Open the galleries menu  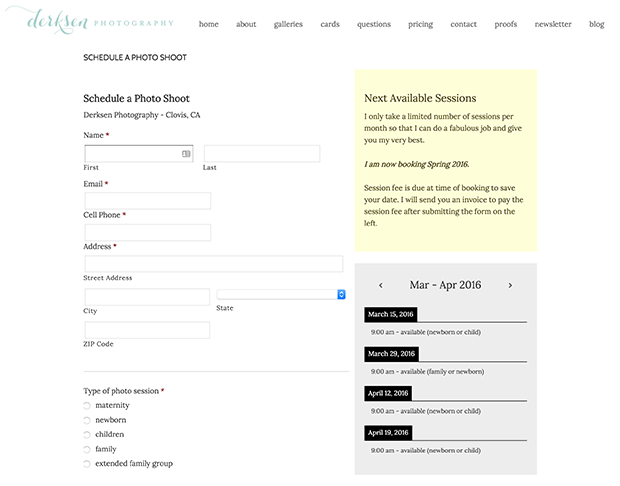(288, 24)
